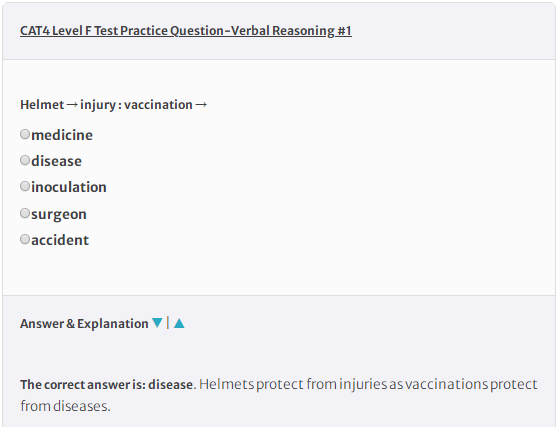Mark accident as the answer

(25, 239)
